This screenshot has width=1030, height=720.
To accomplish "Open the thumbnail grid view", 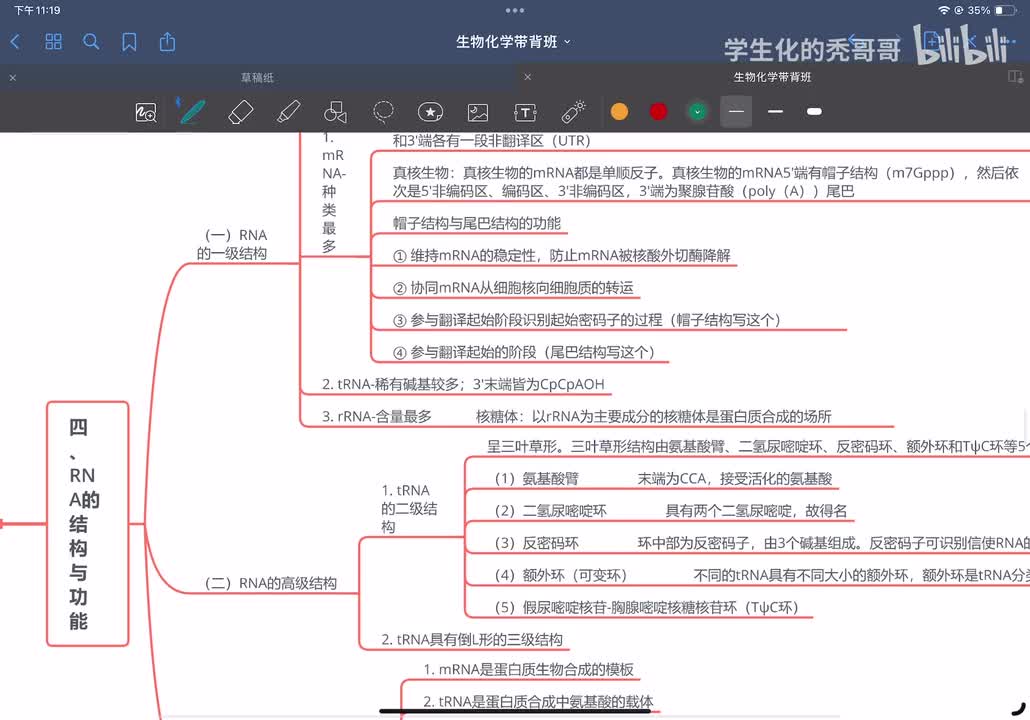I will 53,42.
